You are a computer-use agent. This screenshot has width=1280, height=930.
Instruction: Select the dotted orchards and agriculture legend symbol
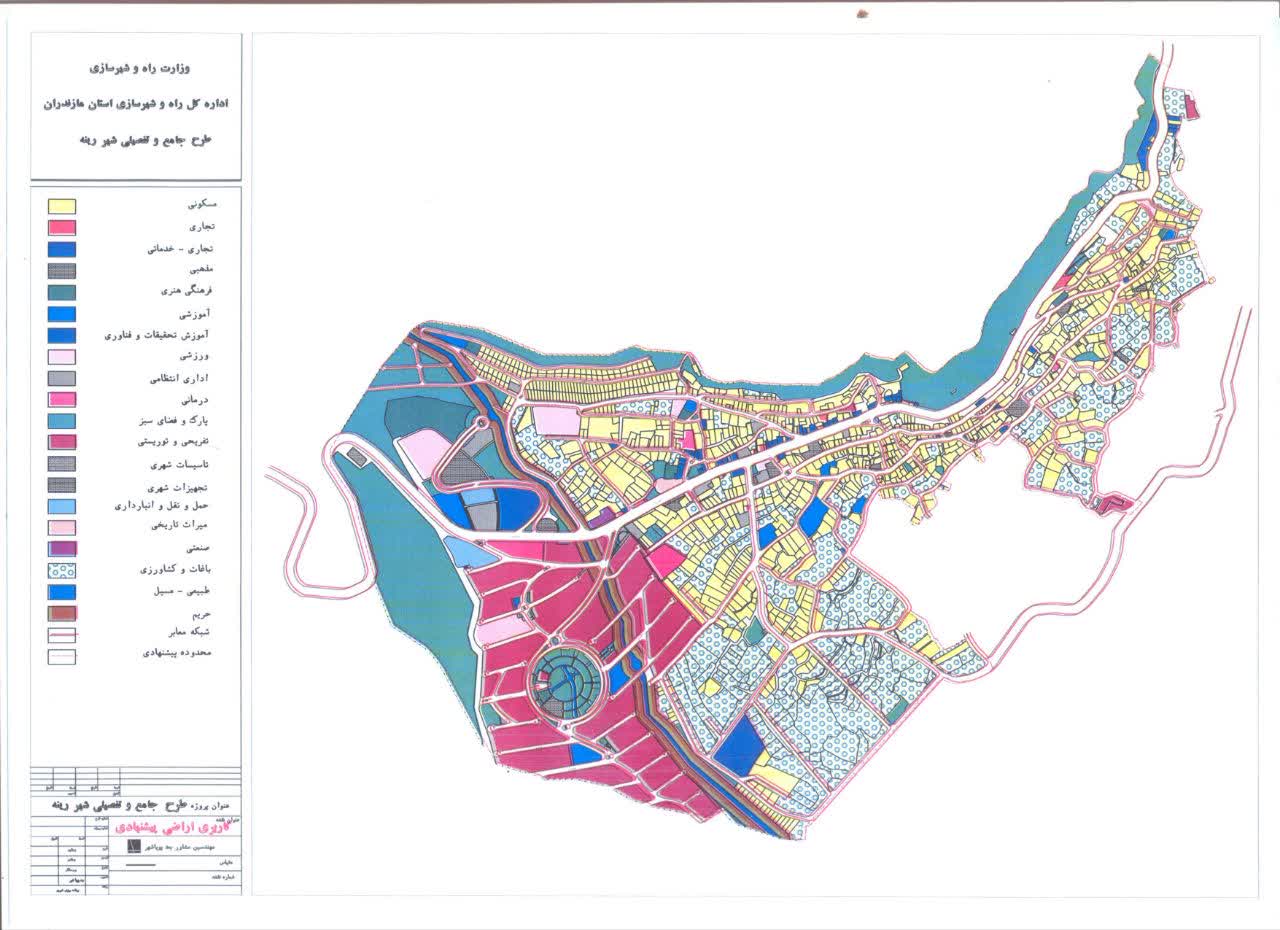coord(63,570)
